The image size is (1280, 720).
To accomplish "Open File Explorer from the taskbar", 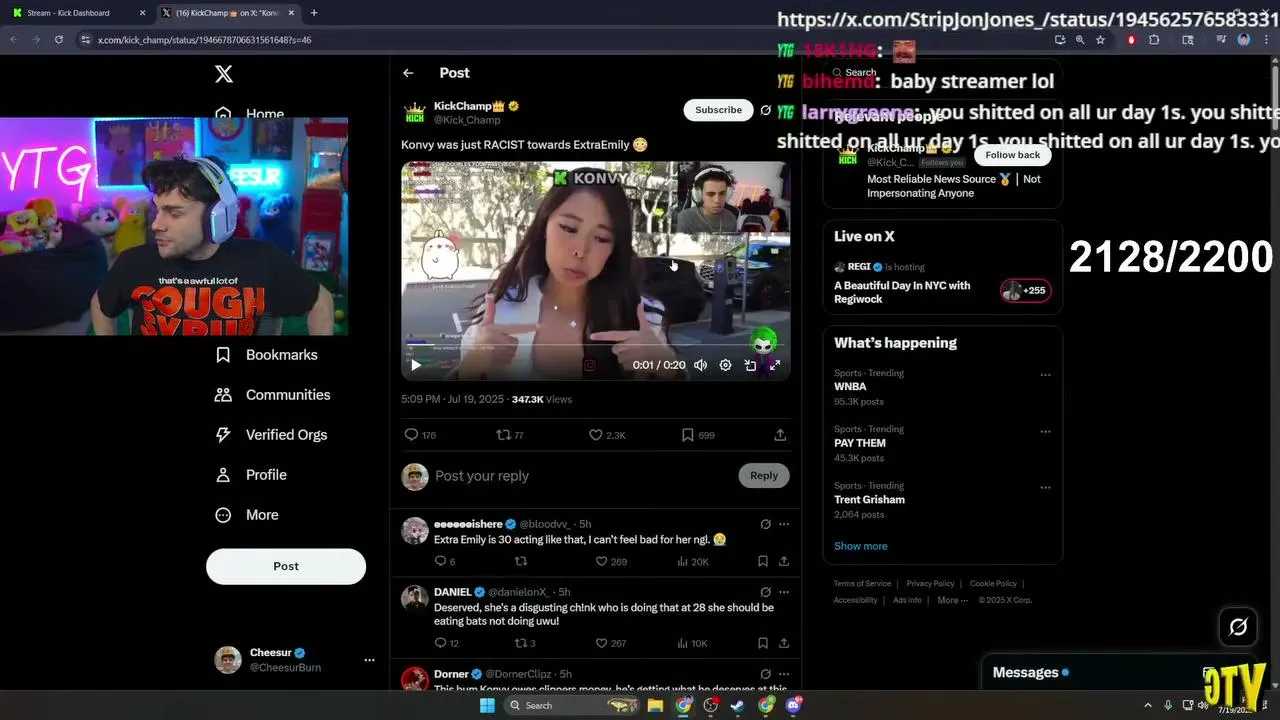I will pos(655,705).
